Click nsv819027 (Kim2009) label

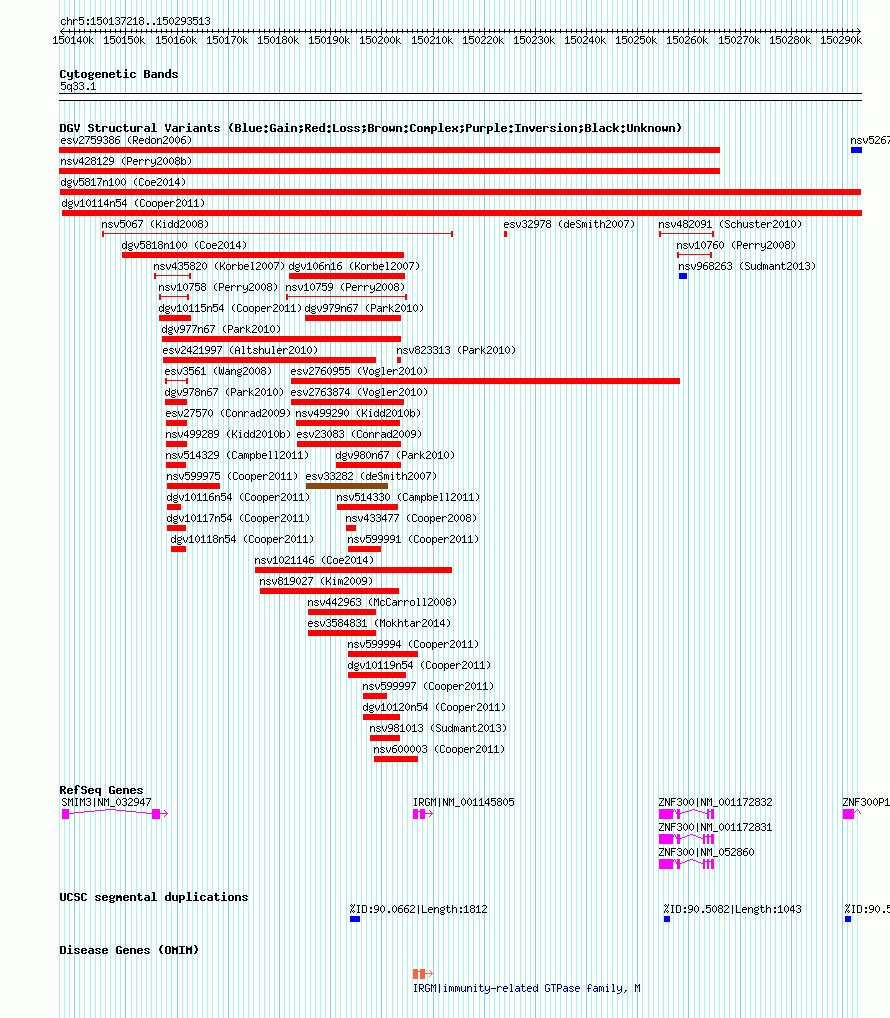point(316,581)
